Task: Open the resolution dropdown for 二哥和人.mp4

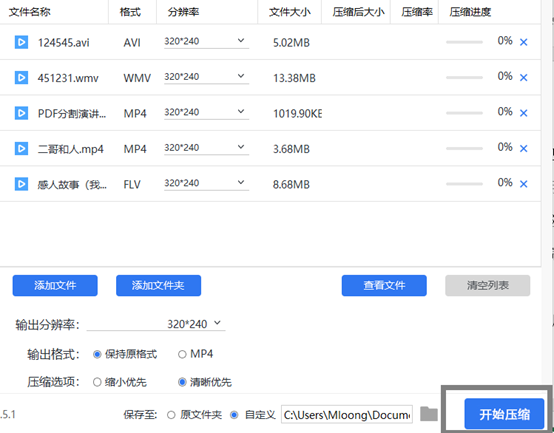Action: click(206, 148)
